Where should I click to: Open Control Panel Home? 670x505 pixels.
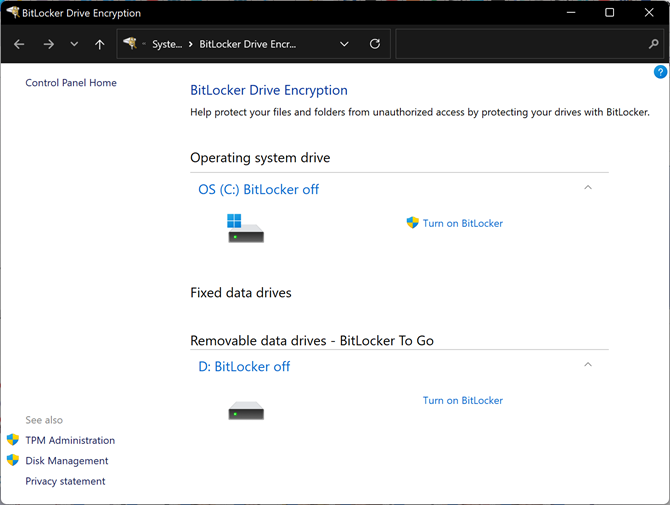71,83
